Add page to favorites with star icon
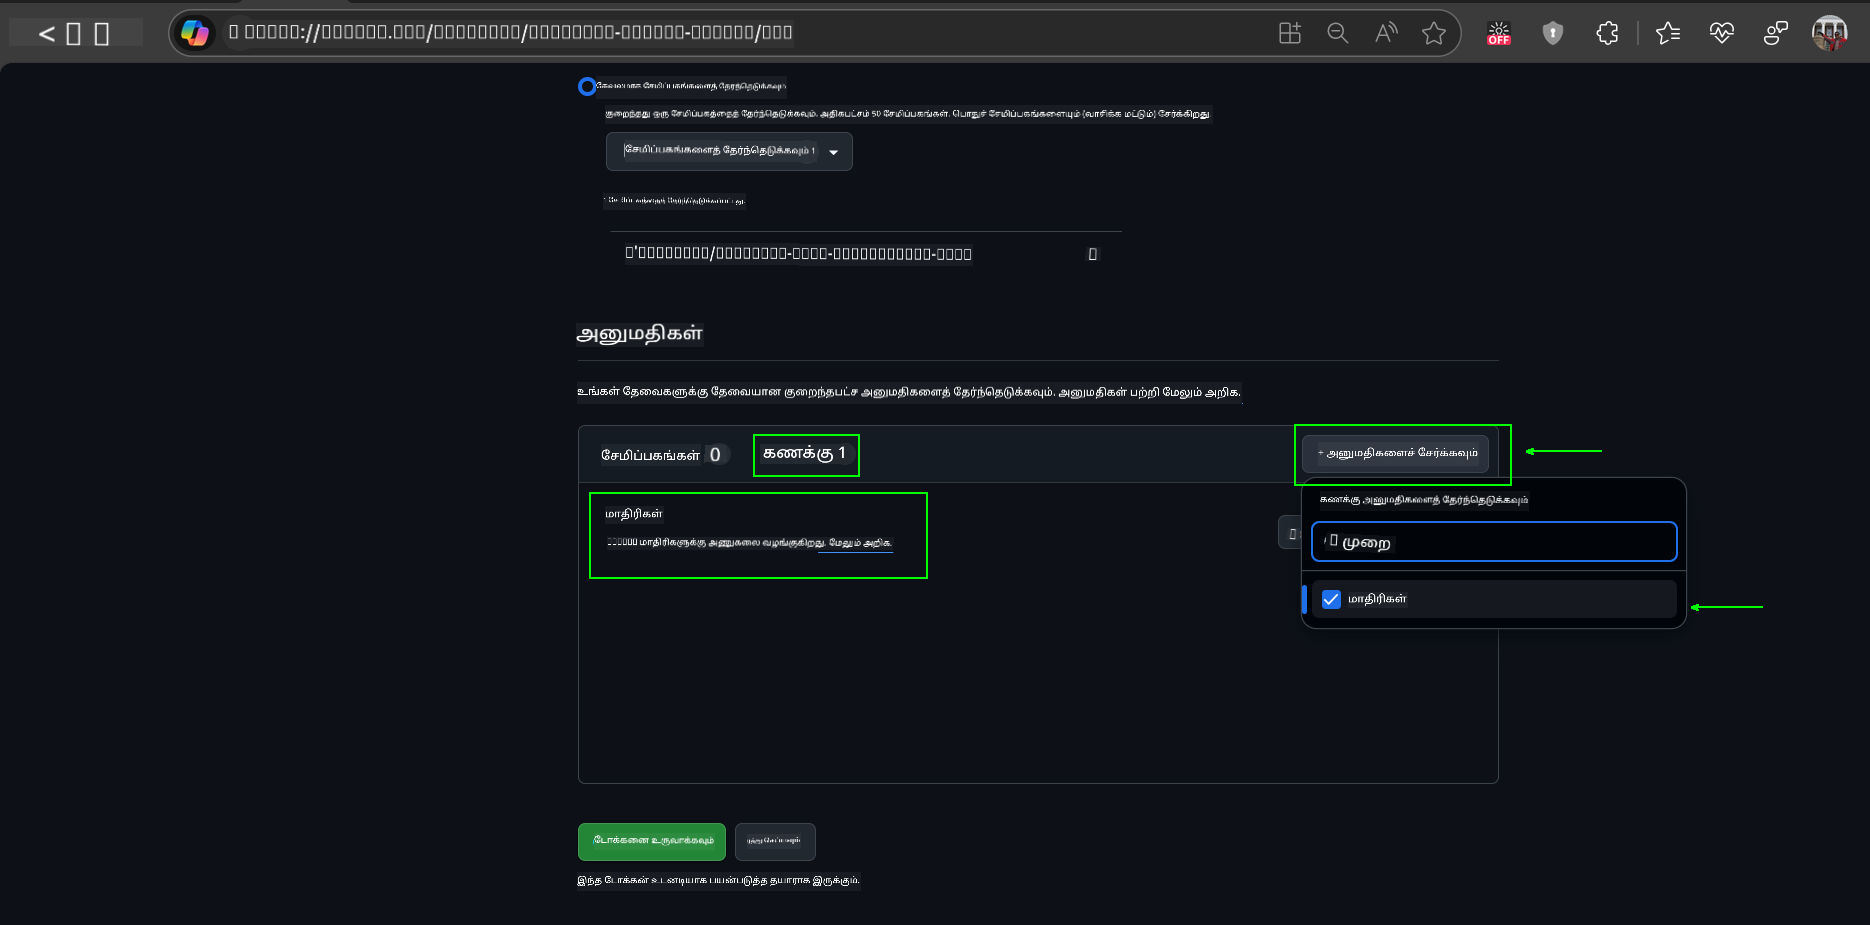Screen dimensions: 1870x925 click(1434, 33)
